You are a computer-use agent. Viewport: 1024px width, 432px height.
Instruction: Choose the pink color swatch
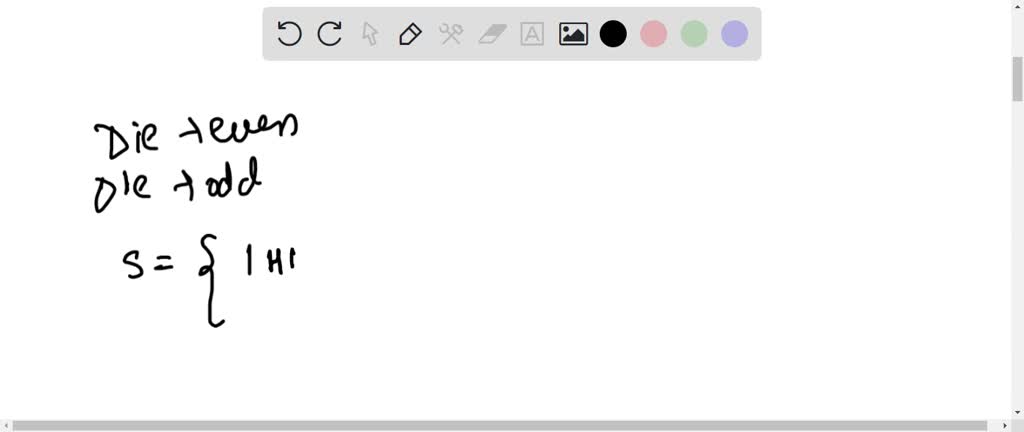654,34
